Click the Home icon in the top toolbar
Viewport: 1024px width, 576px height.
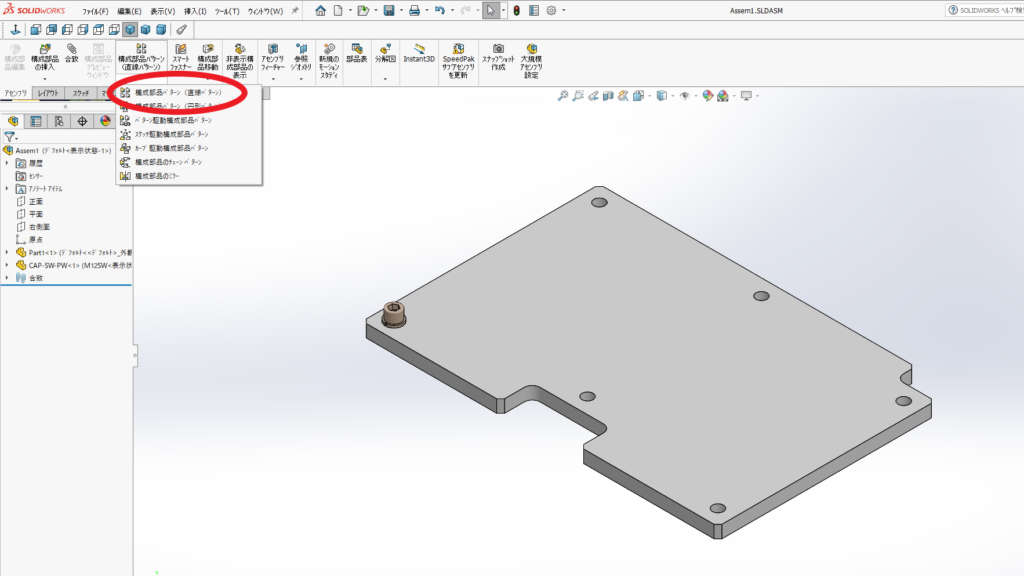tap(321, 10)
